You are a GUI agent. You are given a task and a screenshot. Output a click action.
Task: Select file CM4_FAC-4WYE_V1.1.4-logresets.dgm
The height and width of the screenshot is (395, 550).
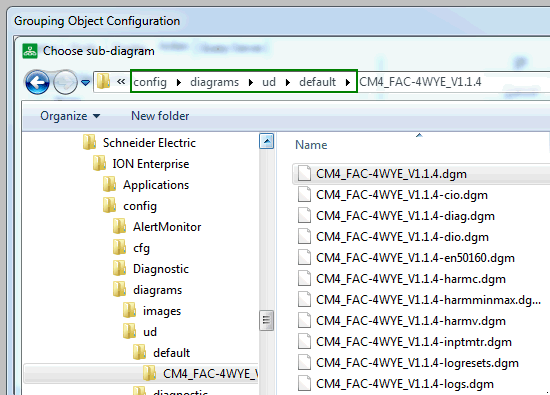(417, 363)
